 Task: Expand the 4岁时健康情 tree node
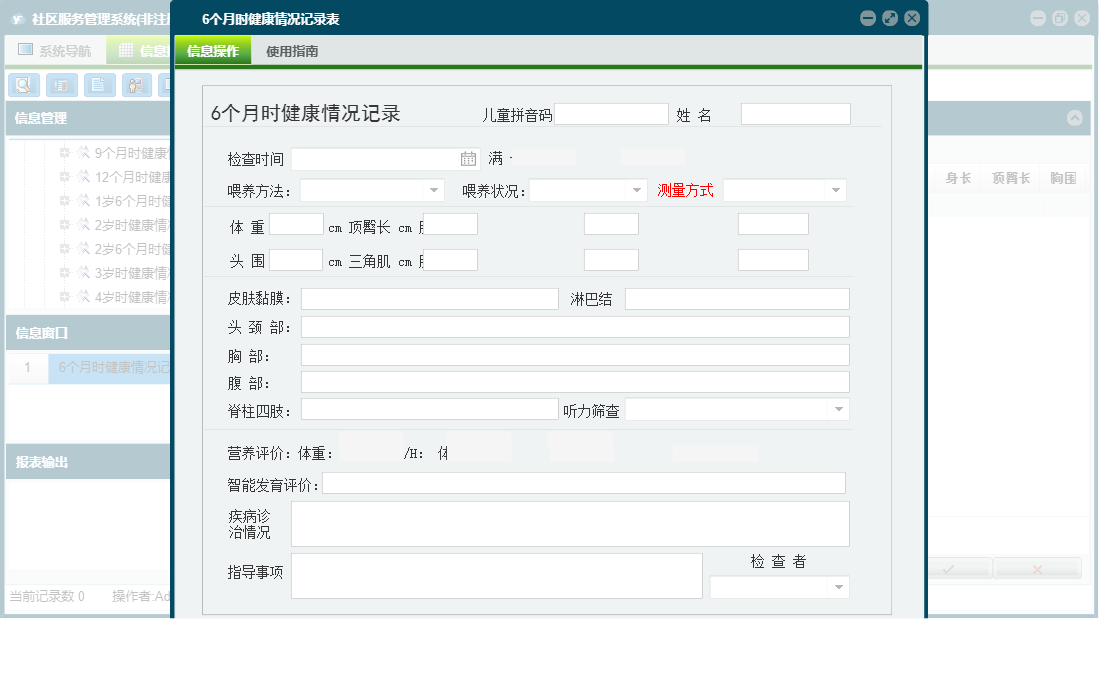(64, 297)
